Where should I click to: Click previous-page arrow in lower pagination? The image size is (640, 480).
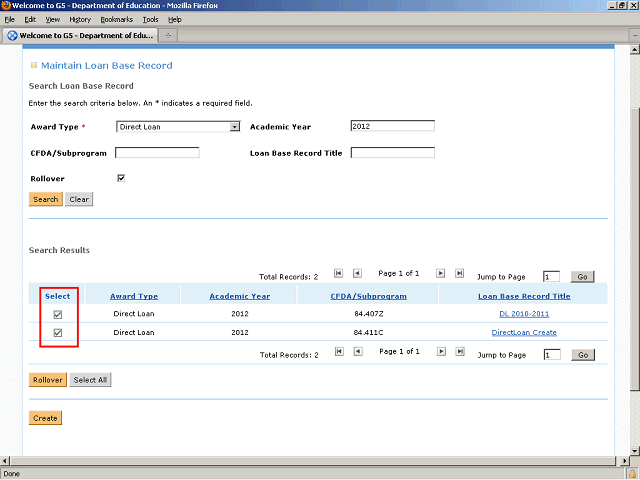point(358,351)
